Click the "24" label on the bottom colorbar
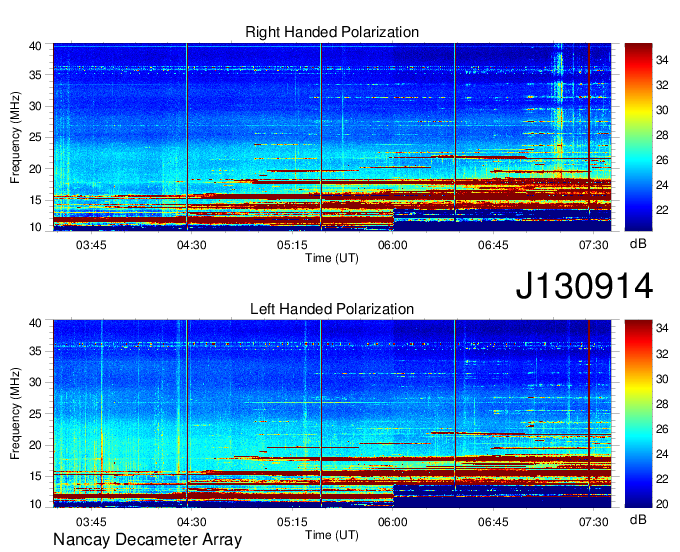This screenshot has height=552, width=680. pyautogui.click(x=662, y=454)
